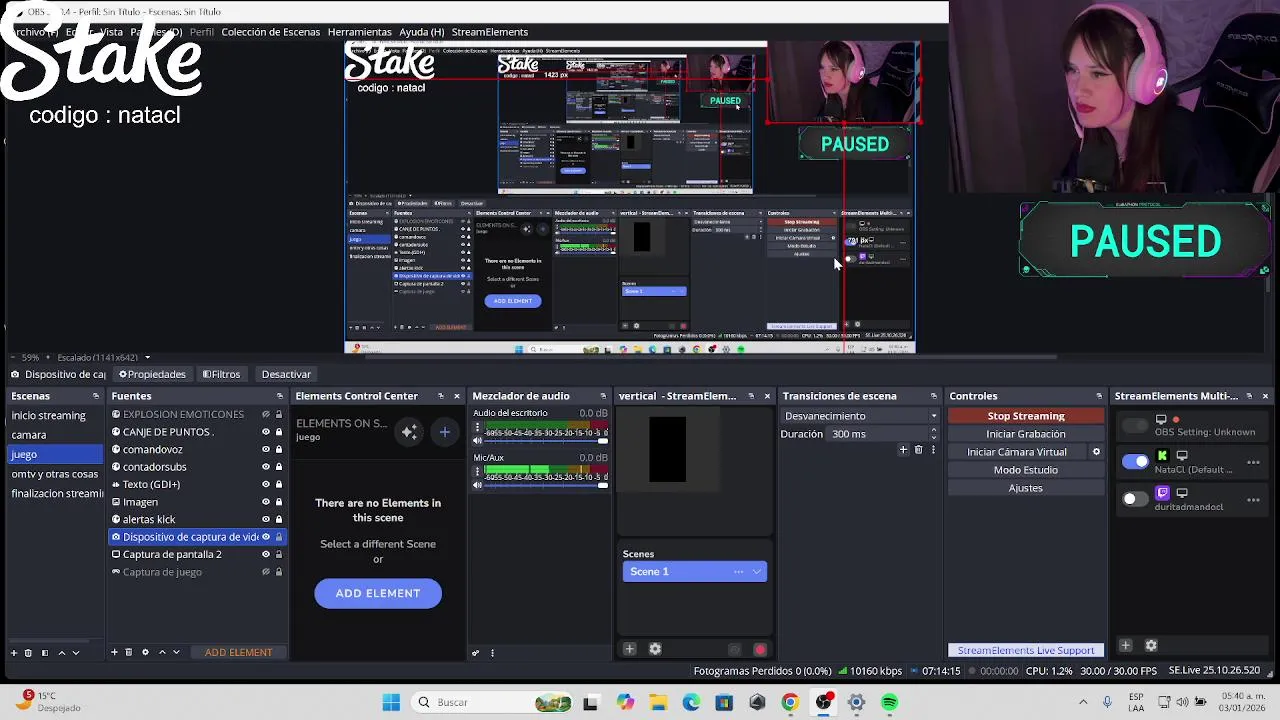Open the Windows Start menu
The height and width of the screenshot is (720, 1280).
pos(391,702)
